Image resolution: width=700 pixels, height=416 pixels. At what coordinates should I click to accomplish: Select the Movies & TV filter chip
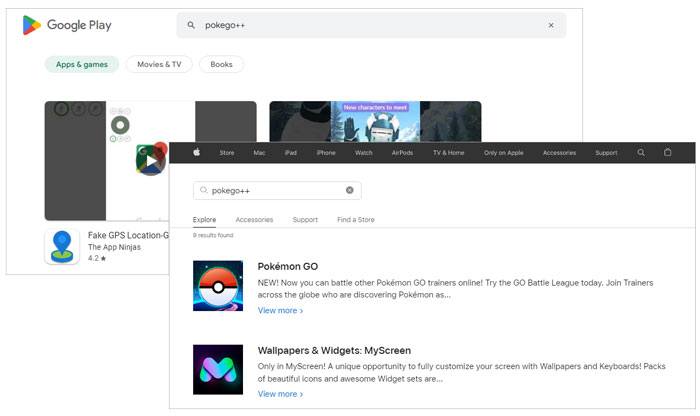159,64
